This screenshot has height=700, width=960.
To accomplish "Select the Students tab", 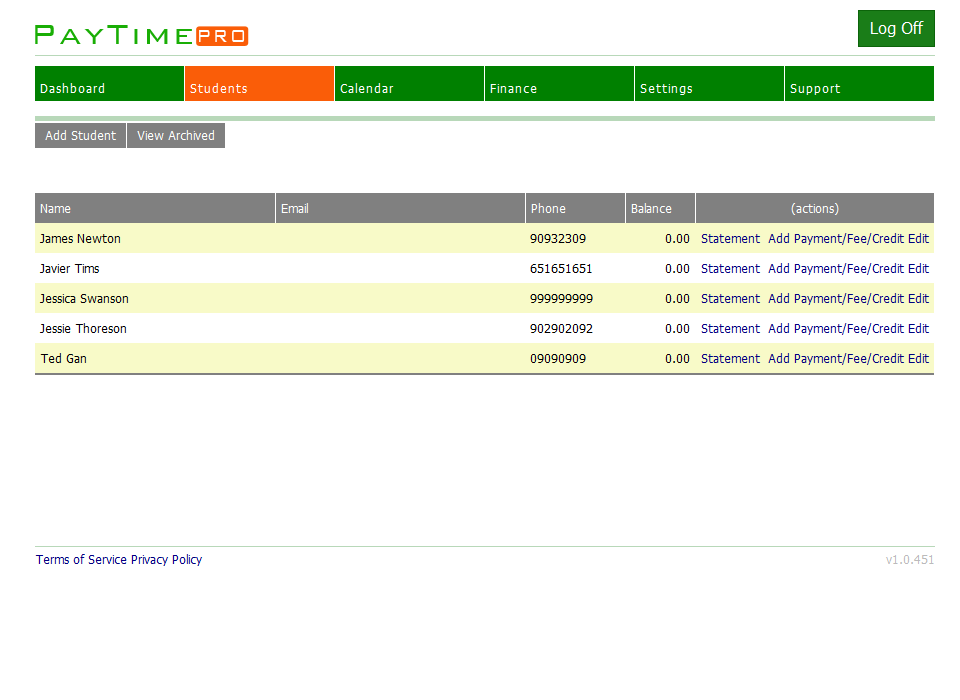I will (x=260, y=83).
